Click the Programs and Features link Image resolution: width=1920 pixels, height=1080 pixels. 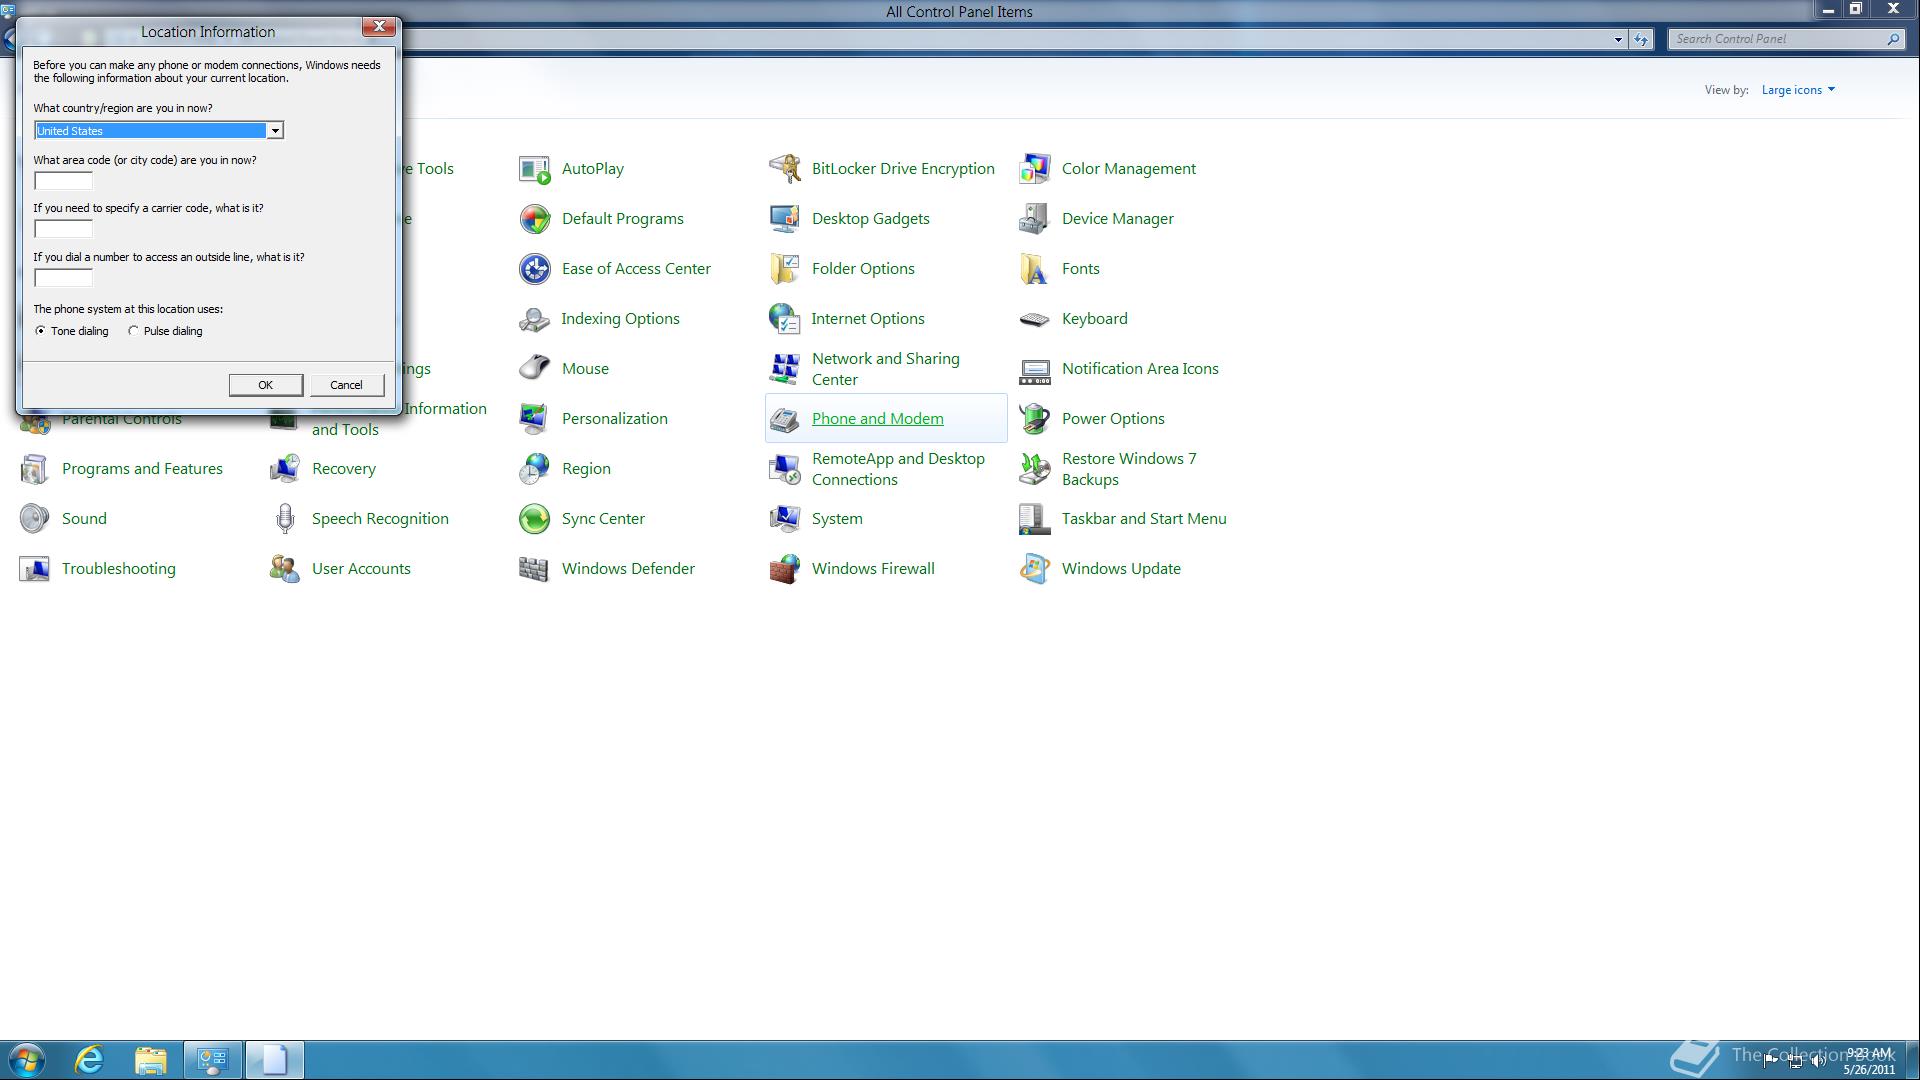click(142, 469)
